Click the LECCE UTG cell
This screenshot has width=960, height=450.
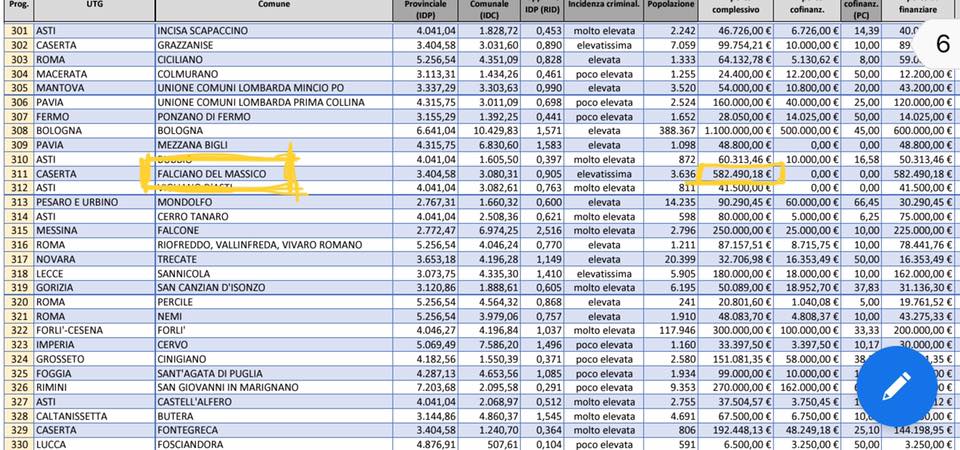[x=94, y=274]
